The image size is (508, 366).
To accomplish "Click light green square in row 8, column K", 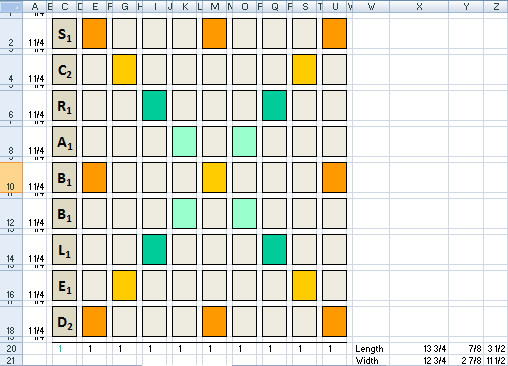I will (185, 141).
